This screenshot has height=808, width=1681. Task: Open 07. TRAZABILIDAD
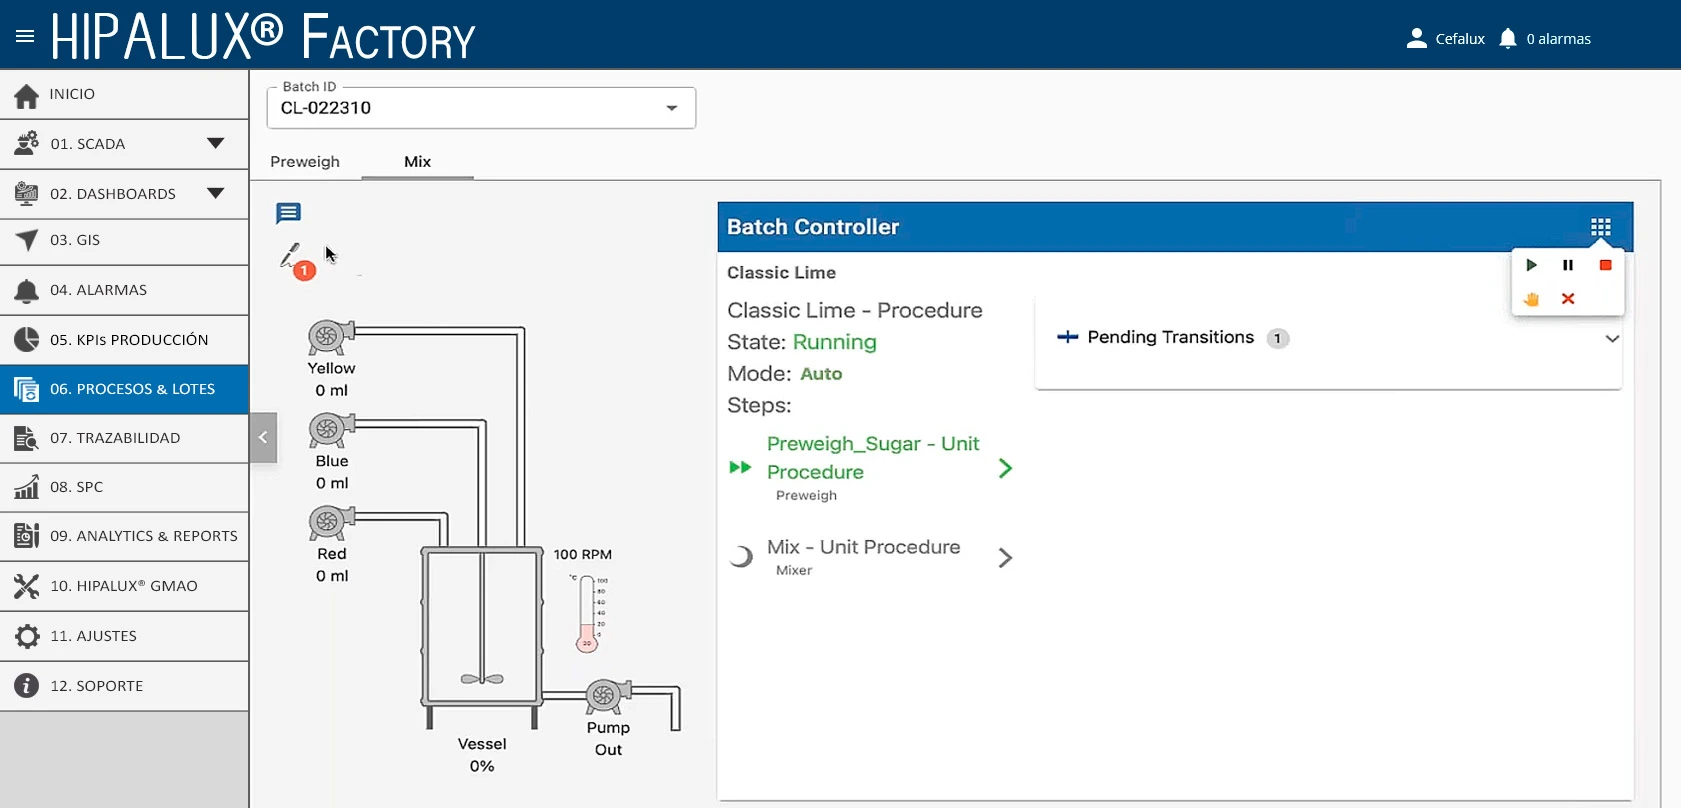(x=124, y=438)
